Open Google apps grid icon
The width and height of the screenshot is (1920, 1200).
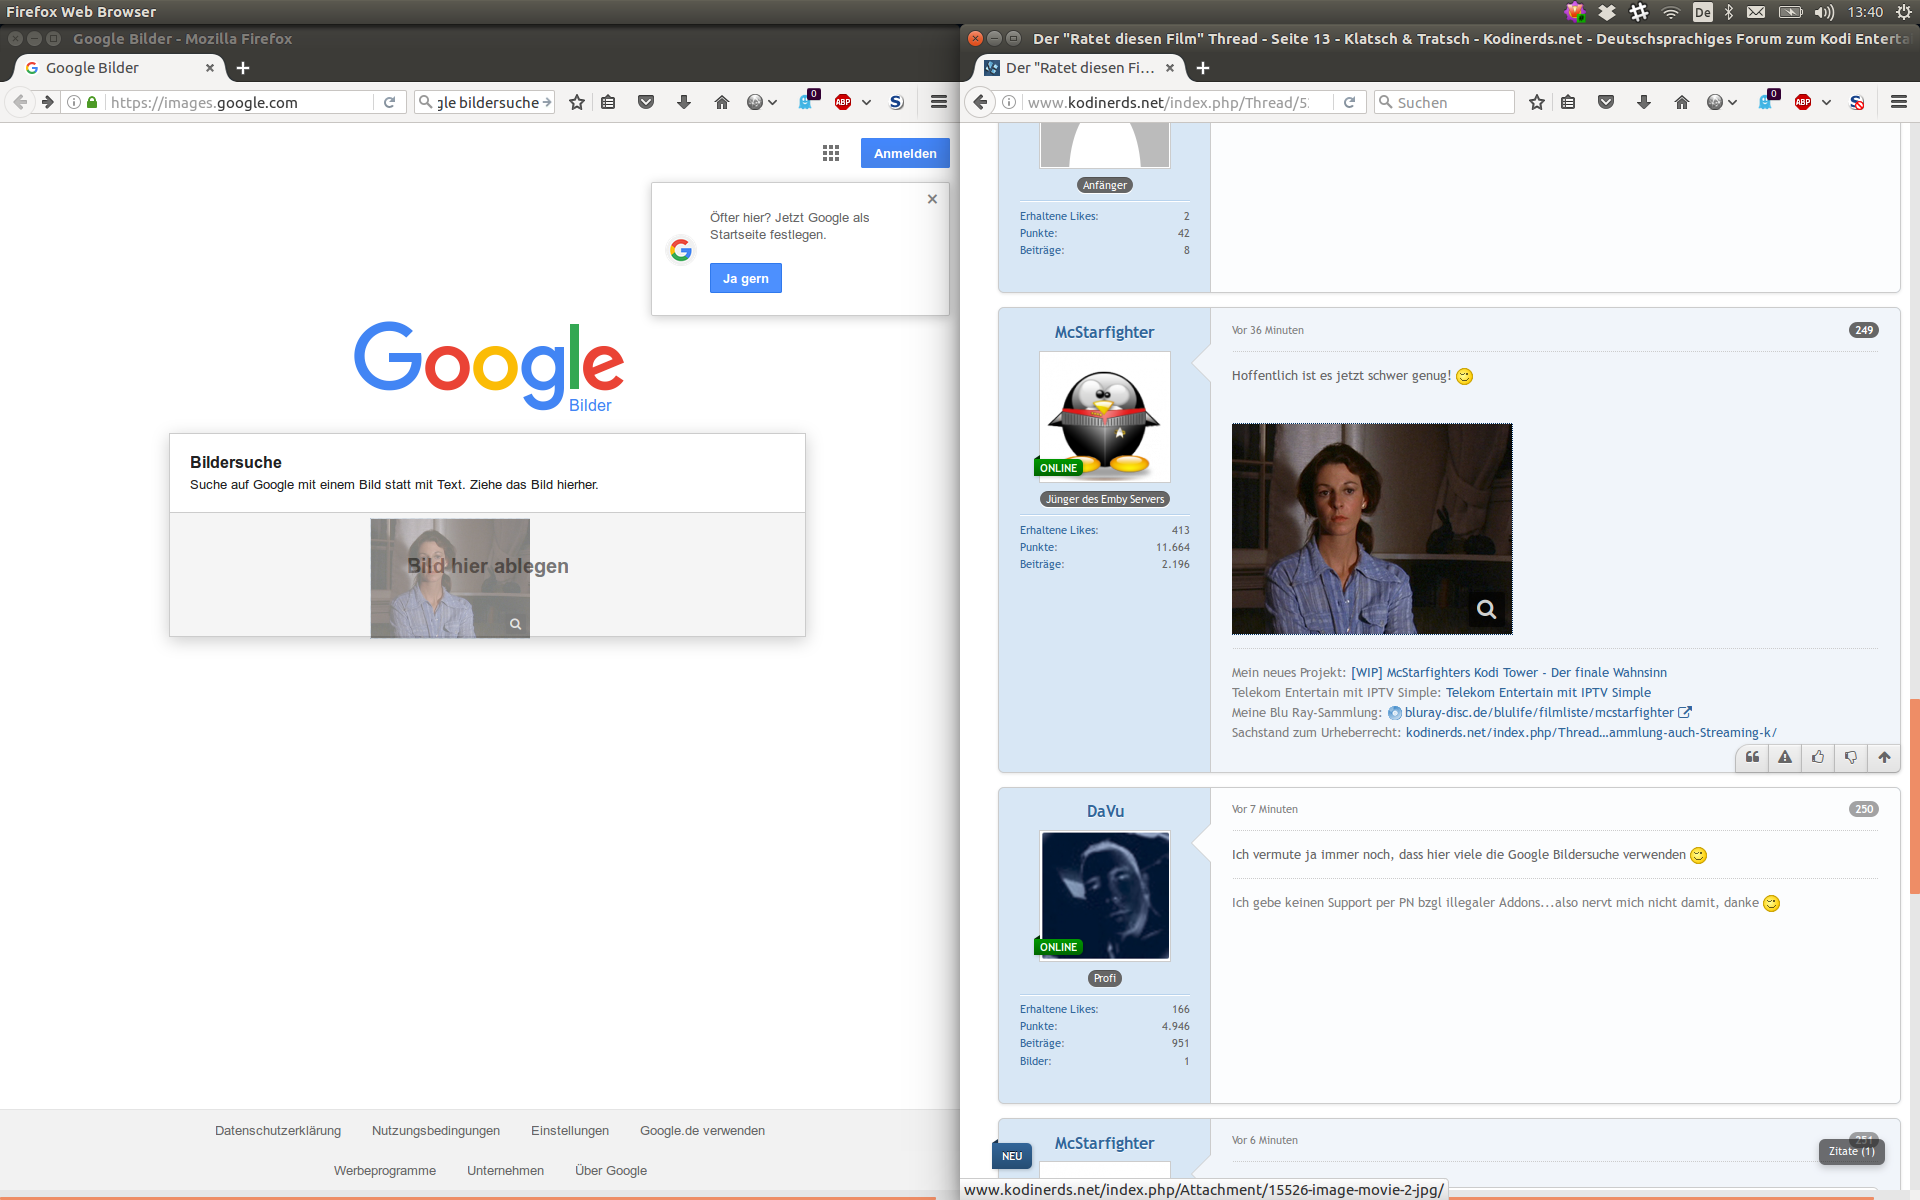click(831, 153)
